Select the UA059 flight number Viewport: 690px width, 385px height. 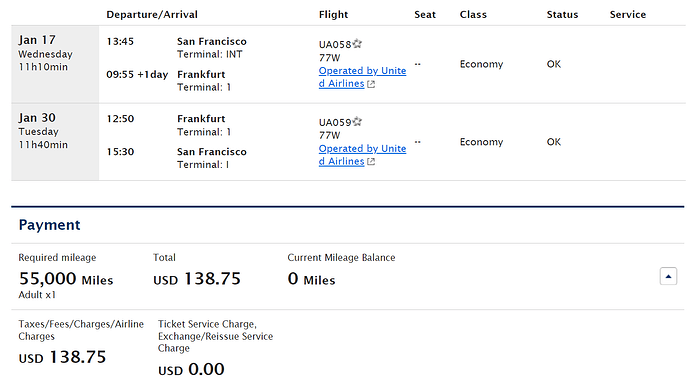335,122
